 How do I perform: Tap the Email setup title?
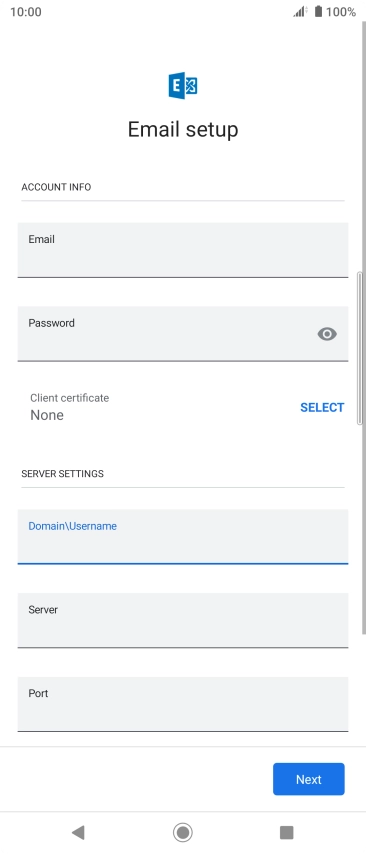coord(183,130)
